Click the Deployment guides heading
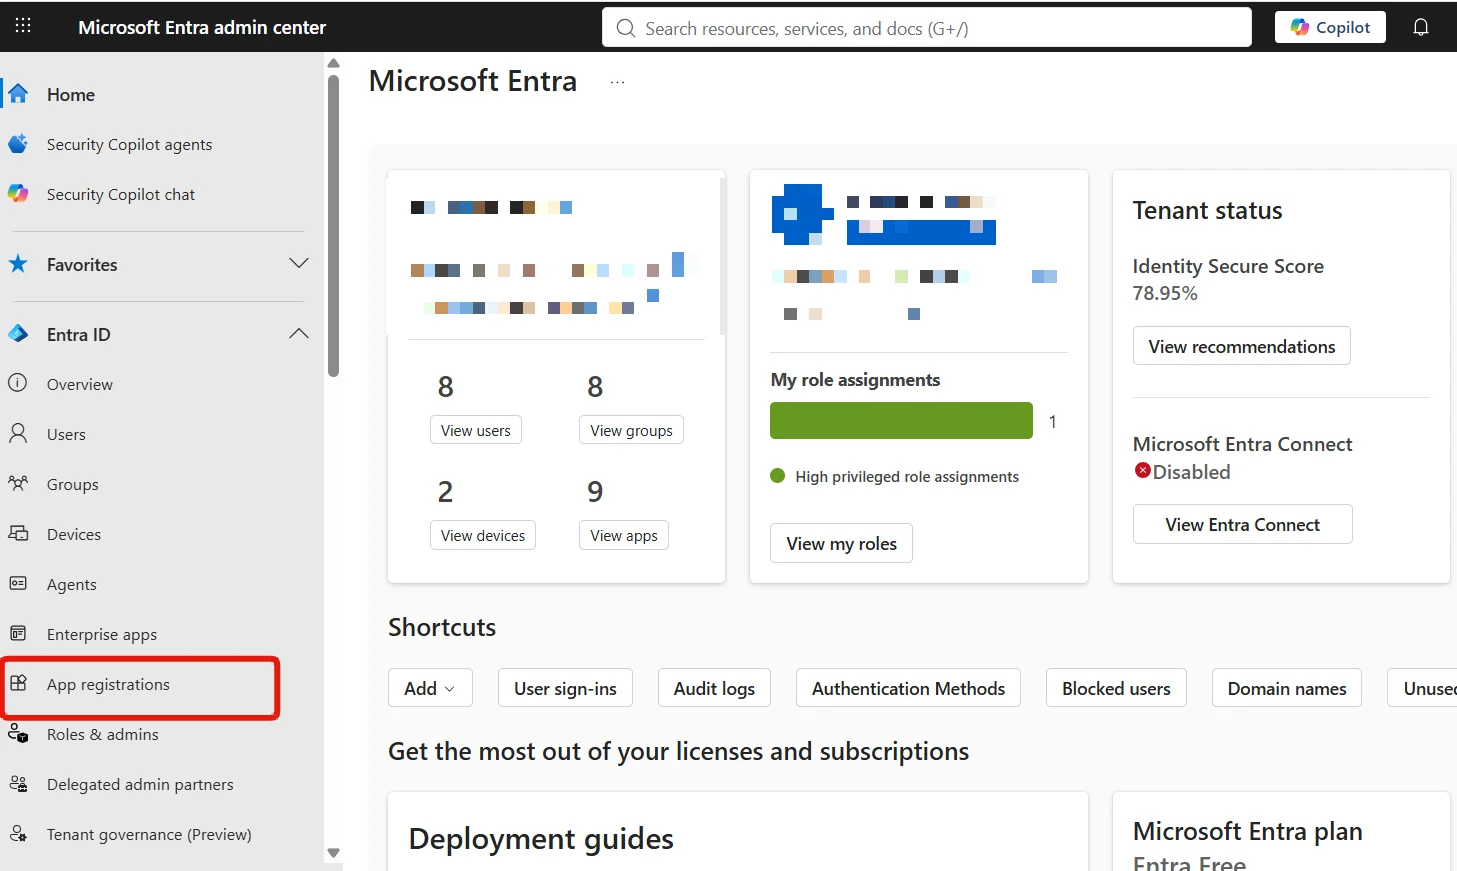The image size is (1457, 871). [x=541, y=838]
